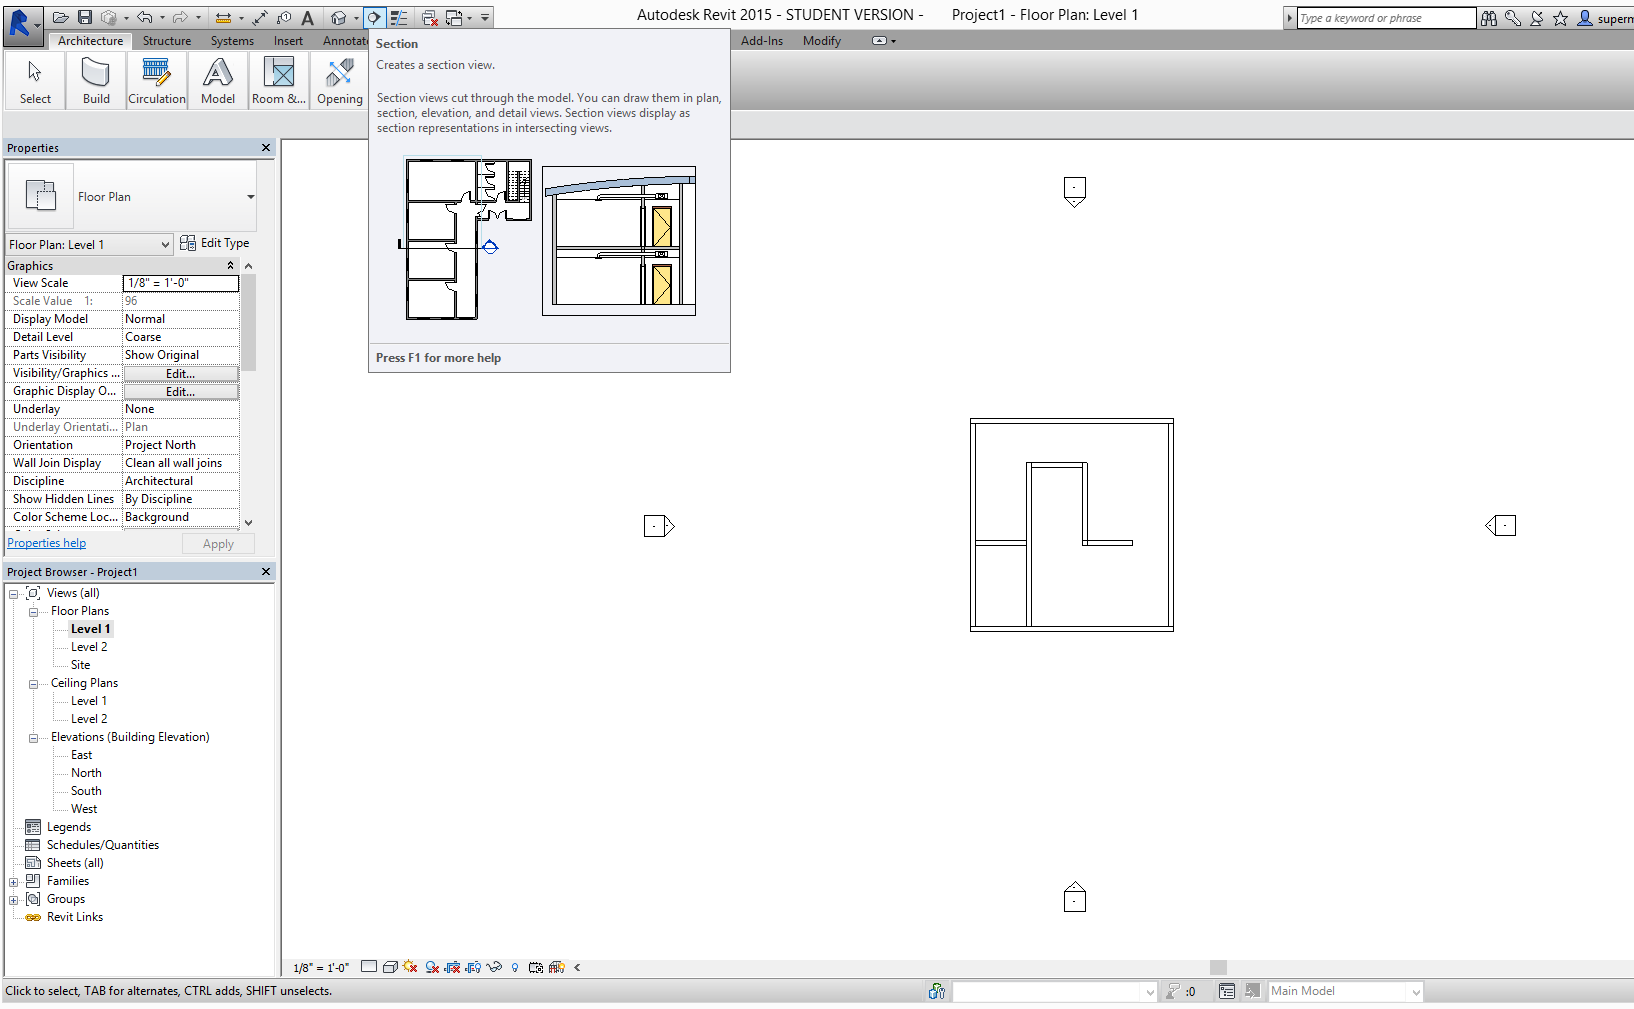
Task: Click the key Subscription Center icon
Action: (x=1513, y=18)
